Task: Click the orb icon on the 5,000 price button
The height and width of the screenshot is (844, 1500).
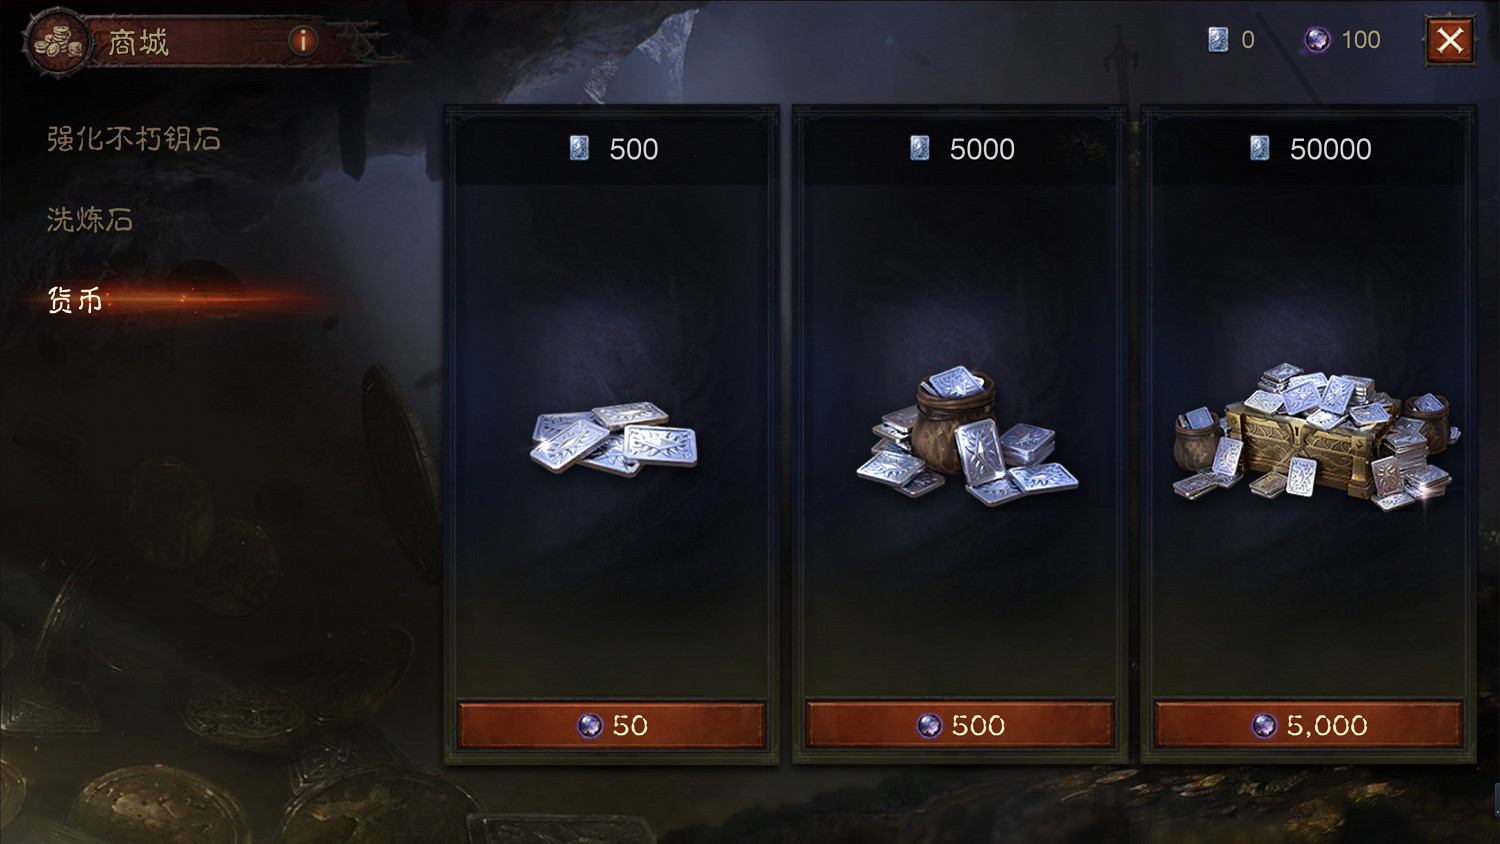Action: click(x=1265, y=725)
